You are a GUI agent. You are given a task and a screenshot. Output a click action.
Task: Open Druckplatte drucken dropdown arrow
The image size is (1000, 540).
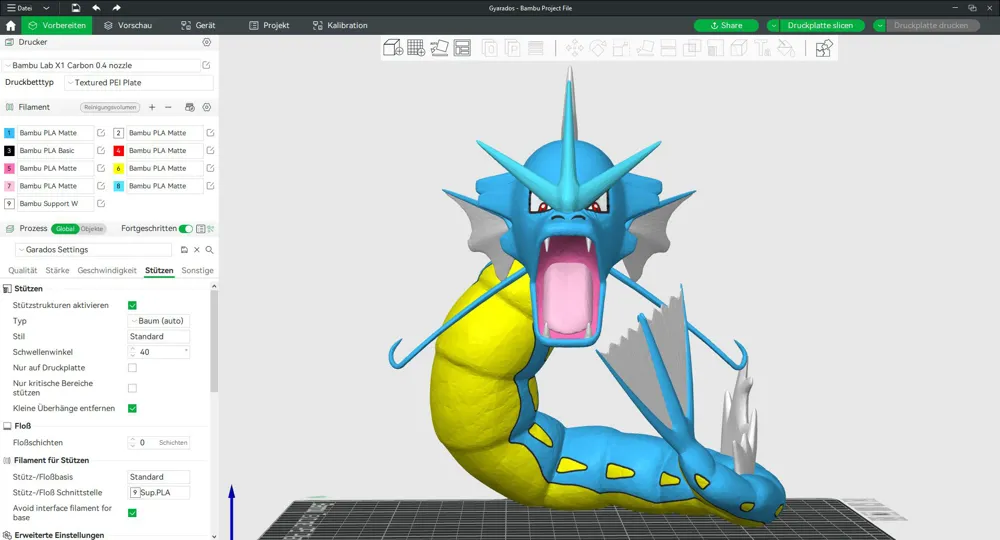click(879, 26)
